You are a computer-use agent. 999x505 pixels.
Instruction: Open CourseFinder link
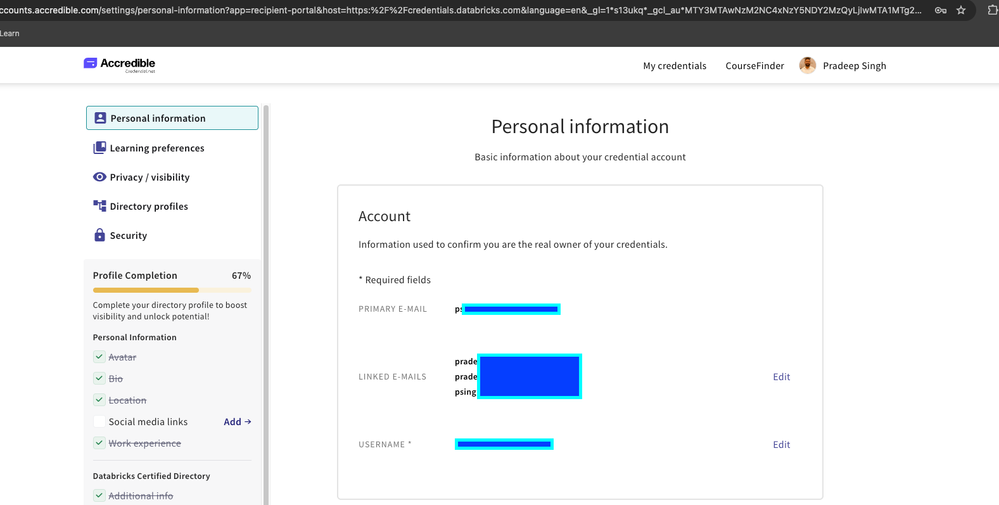[x=754, y=66]
